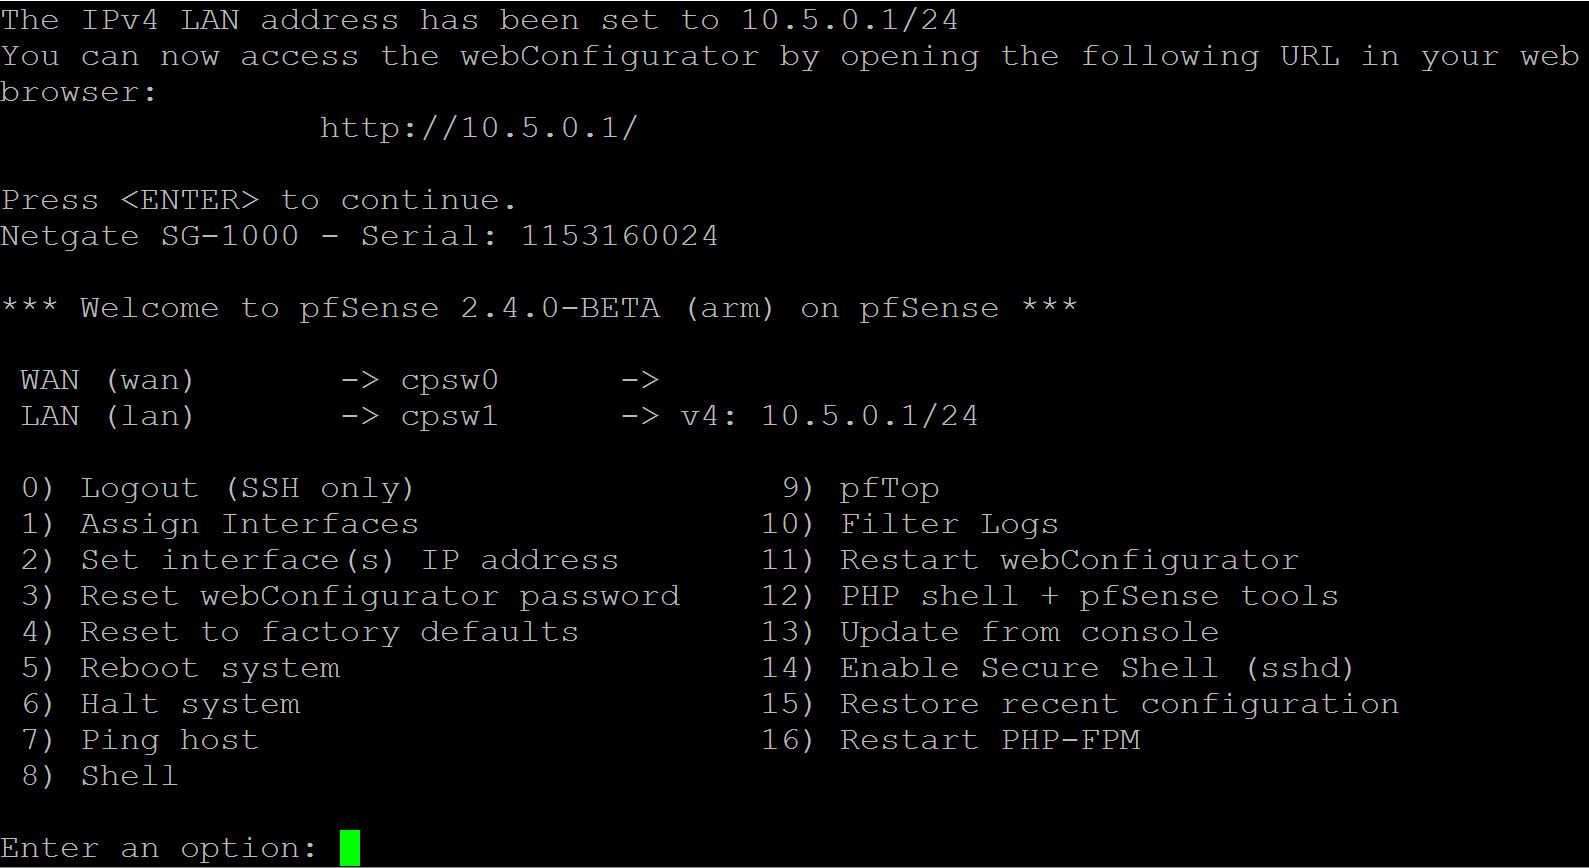
Task: Click "Reset to factory defaults" option
Action: click(x=329, y=633)
